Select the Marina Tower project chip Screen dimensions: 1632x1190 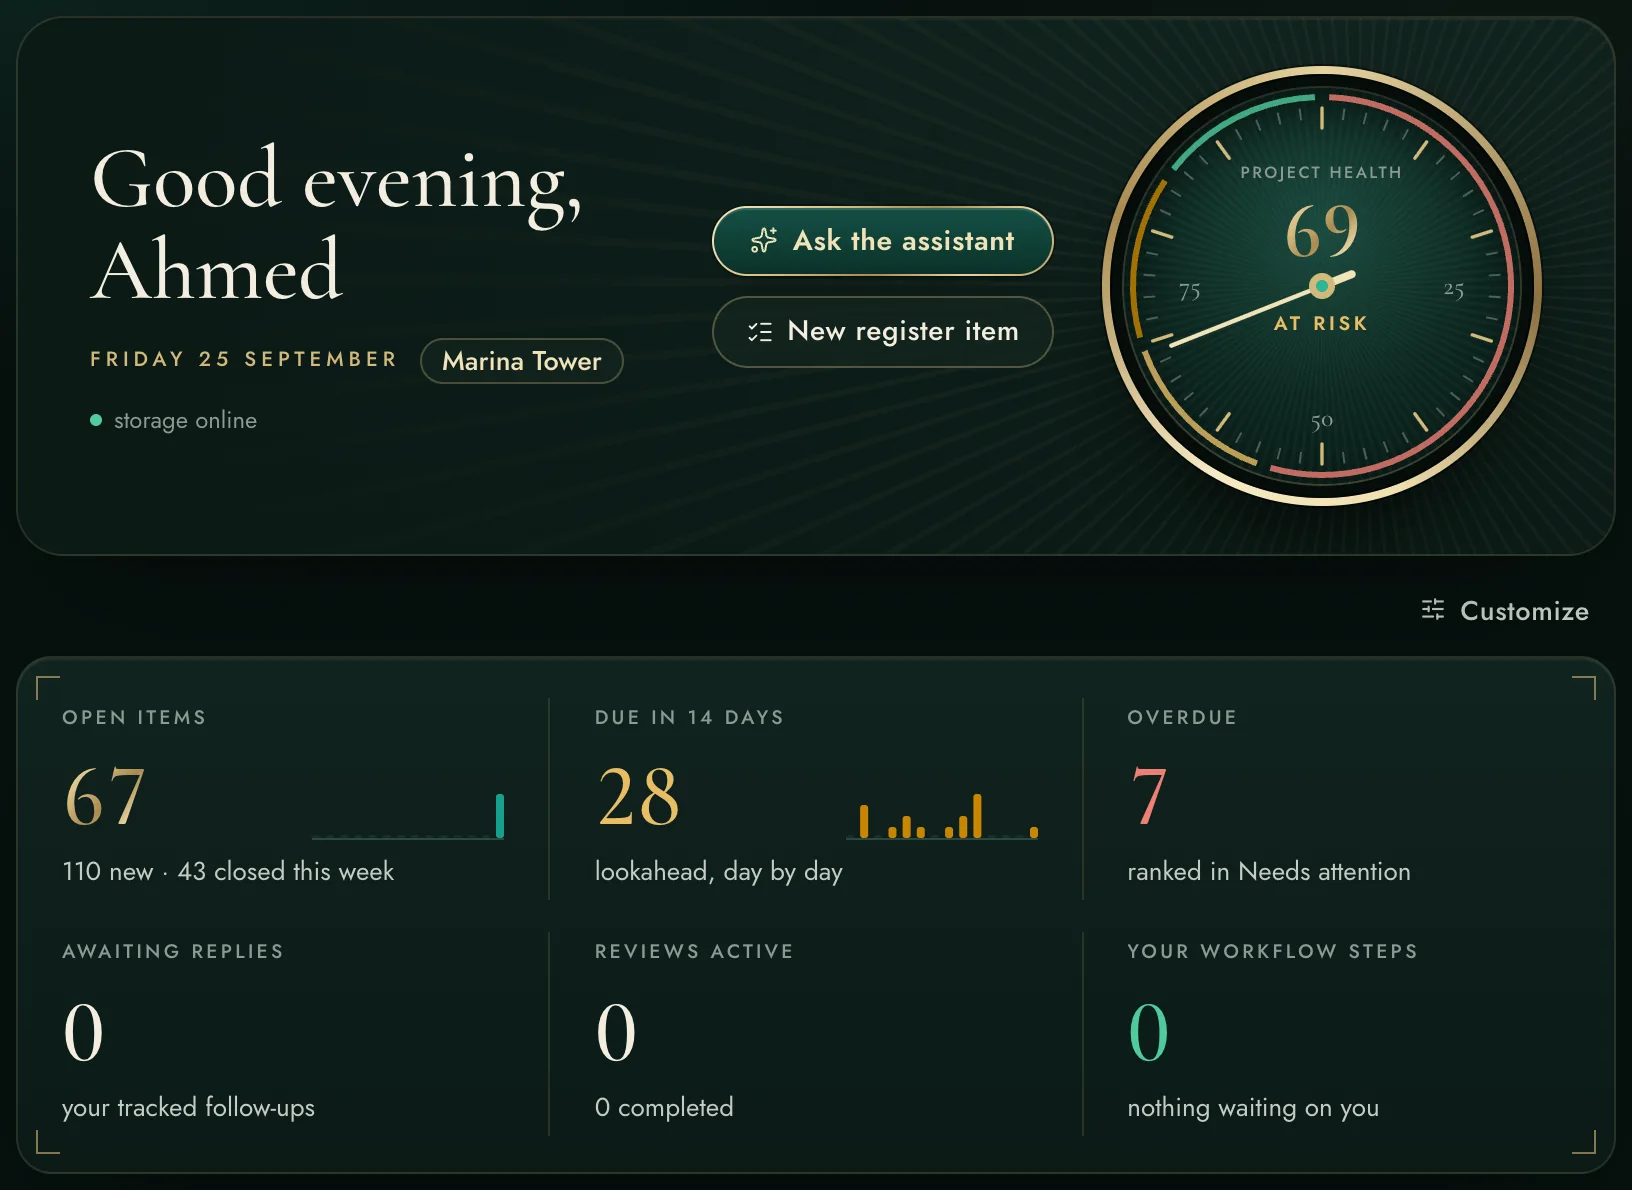click(x=522, y=361)
